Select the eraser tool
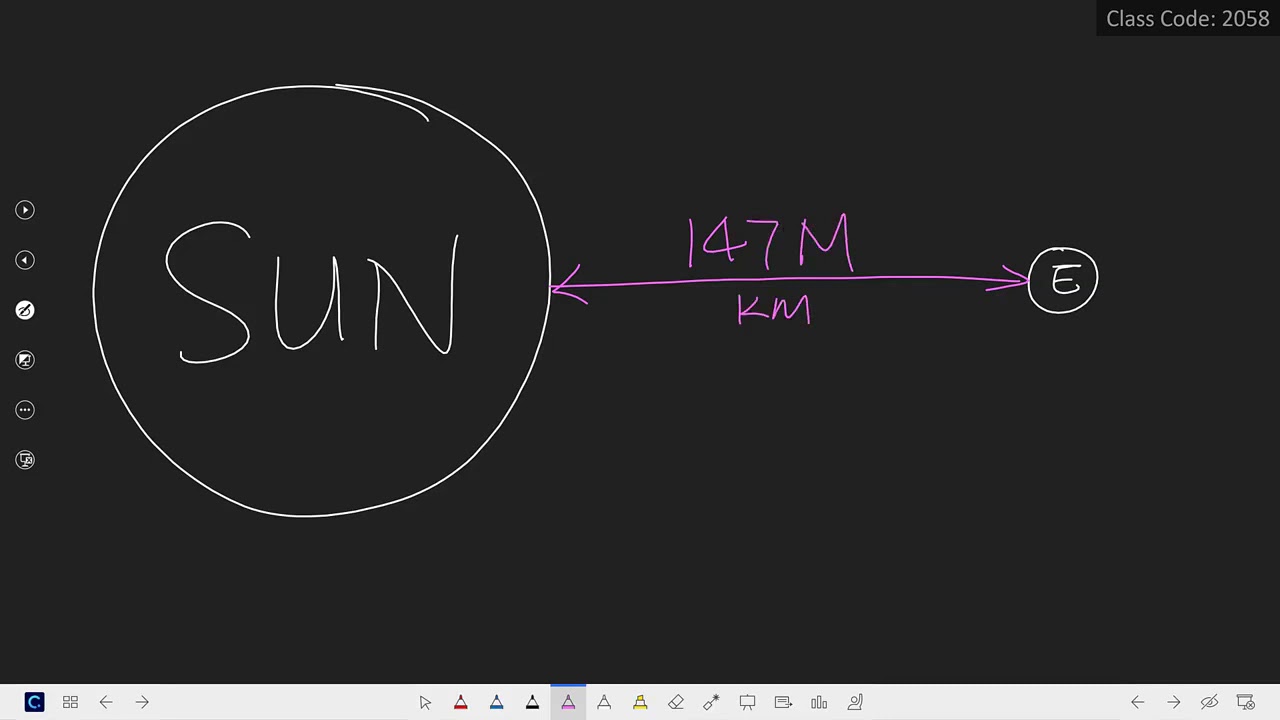 676,702
